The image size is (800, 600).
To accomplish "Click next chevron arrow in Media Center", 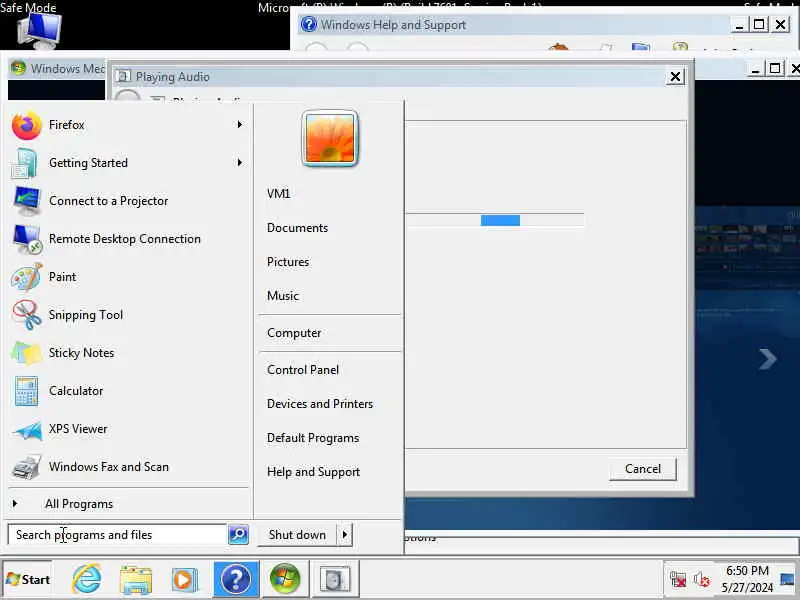I will click(x=767, y=359).
